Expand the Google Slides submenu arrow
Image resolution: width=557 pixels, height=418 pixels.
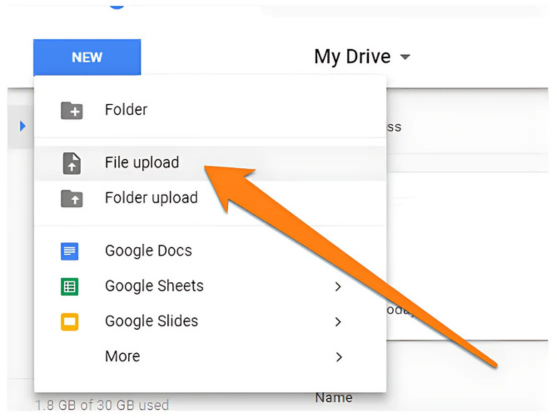pyautogui.click(x=338, y=322)
